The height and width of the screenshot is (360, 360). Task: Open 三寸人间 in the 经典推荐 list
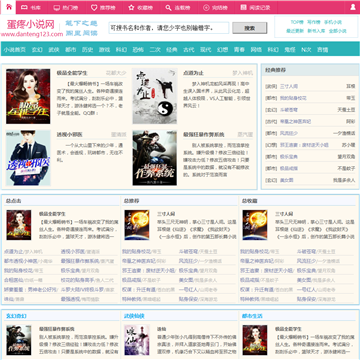pyautogui.click(x=289, y=86)
